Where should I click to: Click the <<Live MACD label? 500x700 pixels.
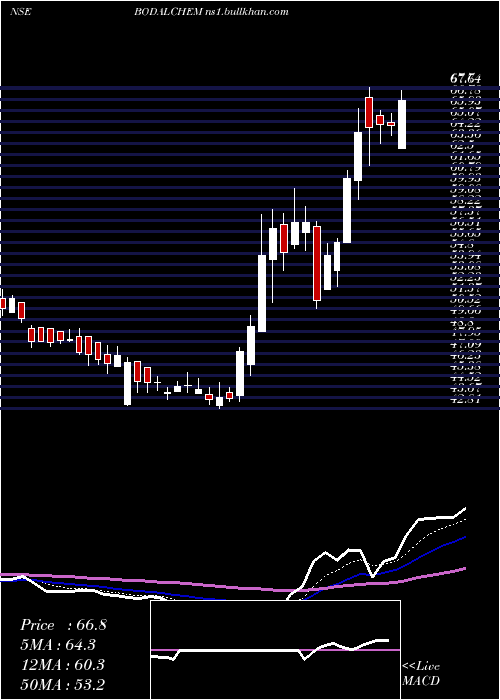(421, 674)
